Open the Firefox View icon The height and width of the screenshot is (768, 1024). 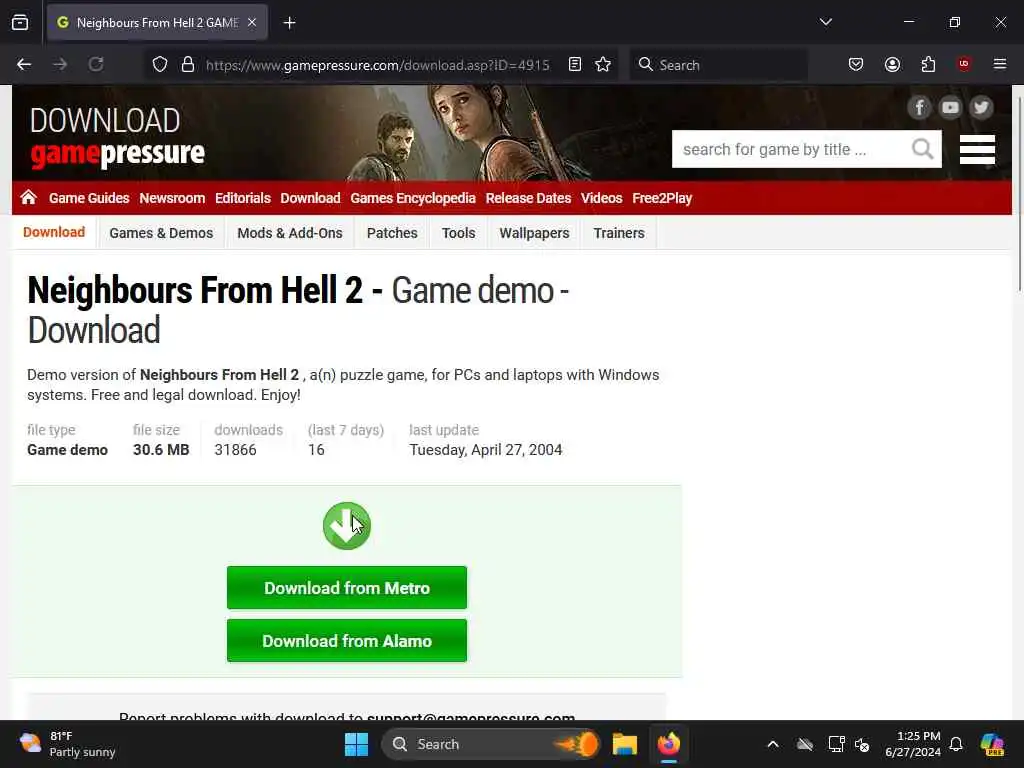coord(20,22)
